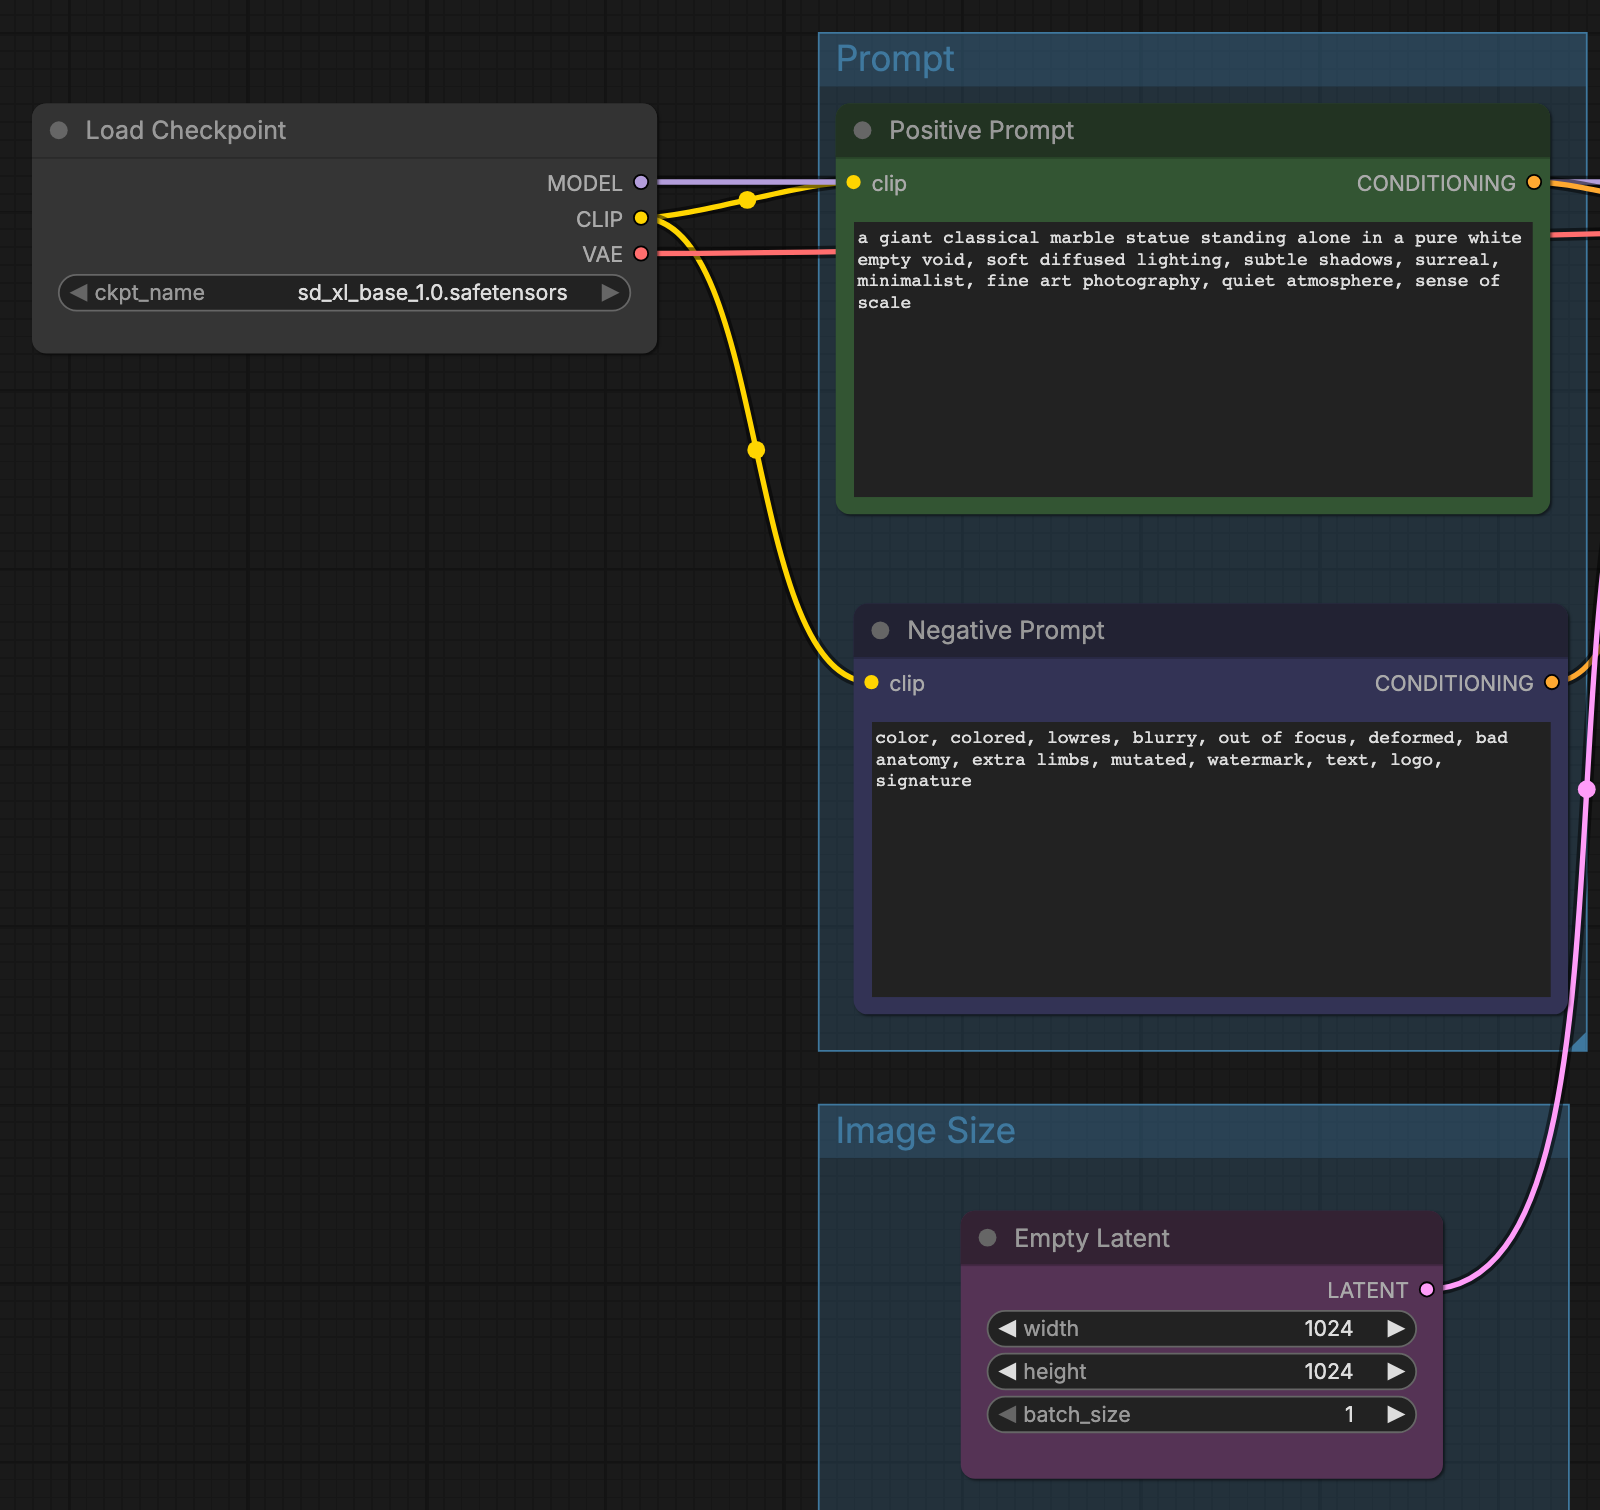Click the Empty Latent node title

[1091, 1238]
